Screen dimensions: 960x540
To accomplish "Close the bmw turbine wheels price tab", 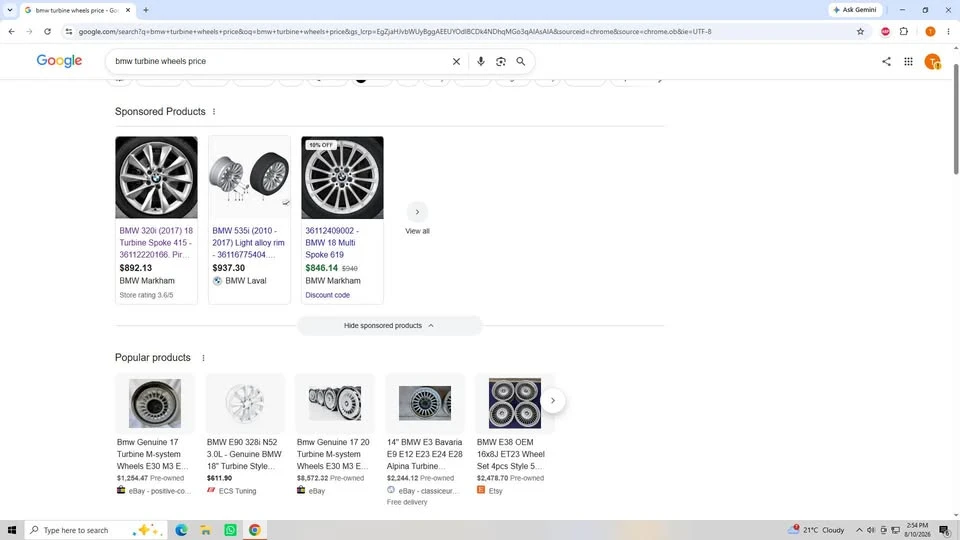I will pyautogui.click(x=128, y=10).
